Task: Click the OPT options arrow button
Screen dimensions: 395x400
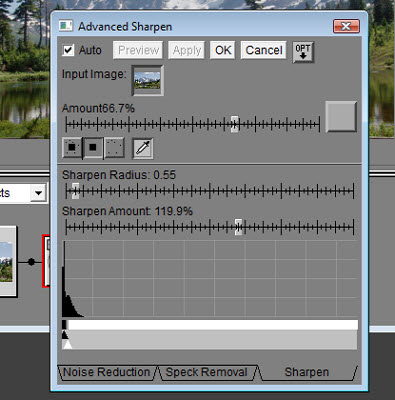Action: (303, 52)
